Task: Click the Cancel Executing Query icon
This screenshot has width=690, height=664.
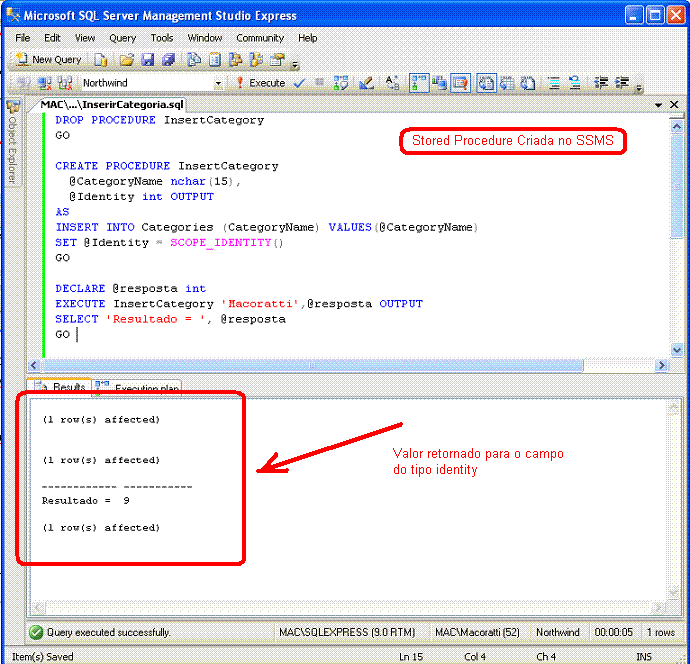Action: (320, 82)
